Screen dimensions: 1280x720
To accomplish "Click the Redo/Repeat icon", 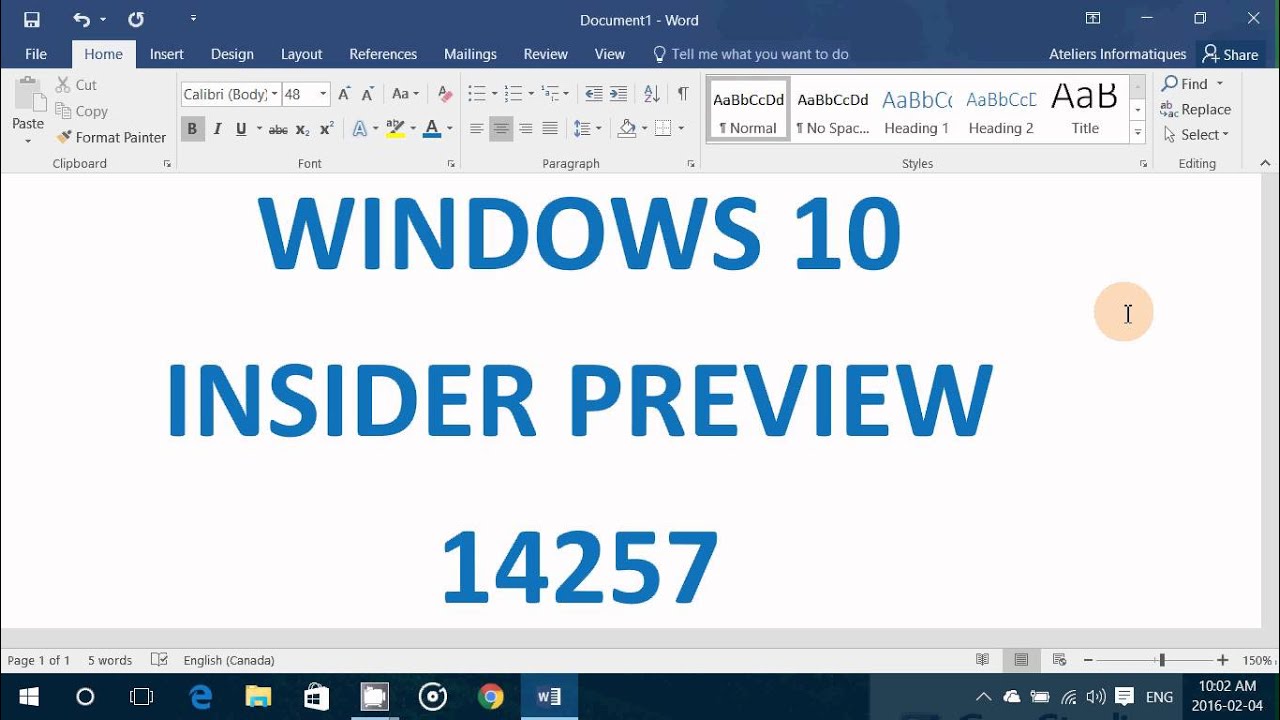I will [136, 19].
